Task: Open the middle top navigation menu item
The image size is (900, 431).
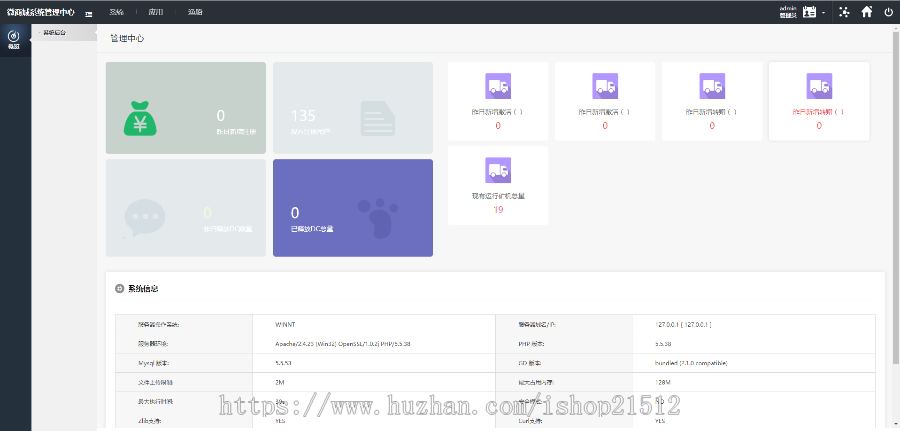Action: coord(156,12)
